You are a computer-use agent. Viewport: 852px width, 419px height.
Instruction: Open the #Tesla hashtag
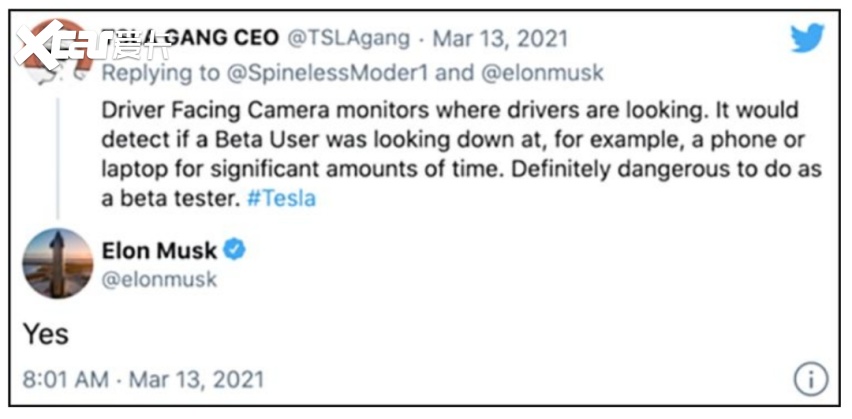tap(281, 197)
